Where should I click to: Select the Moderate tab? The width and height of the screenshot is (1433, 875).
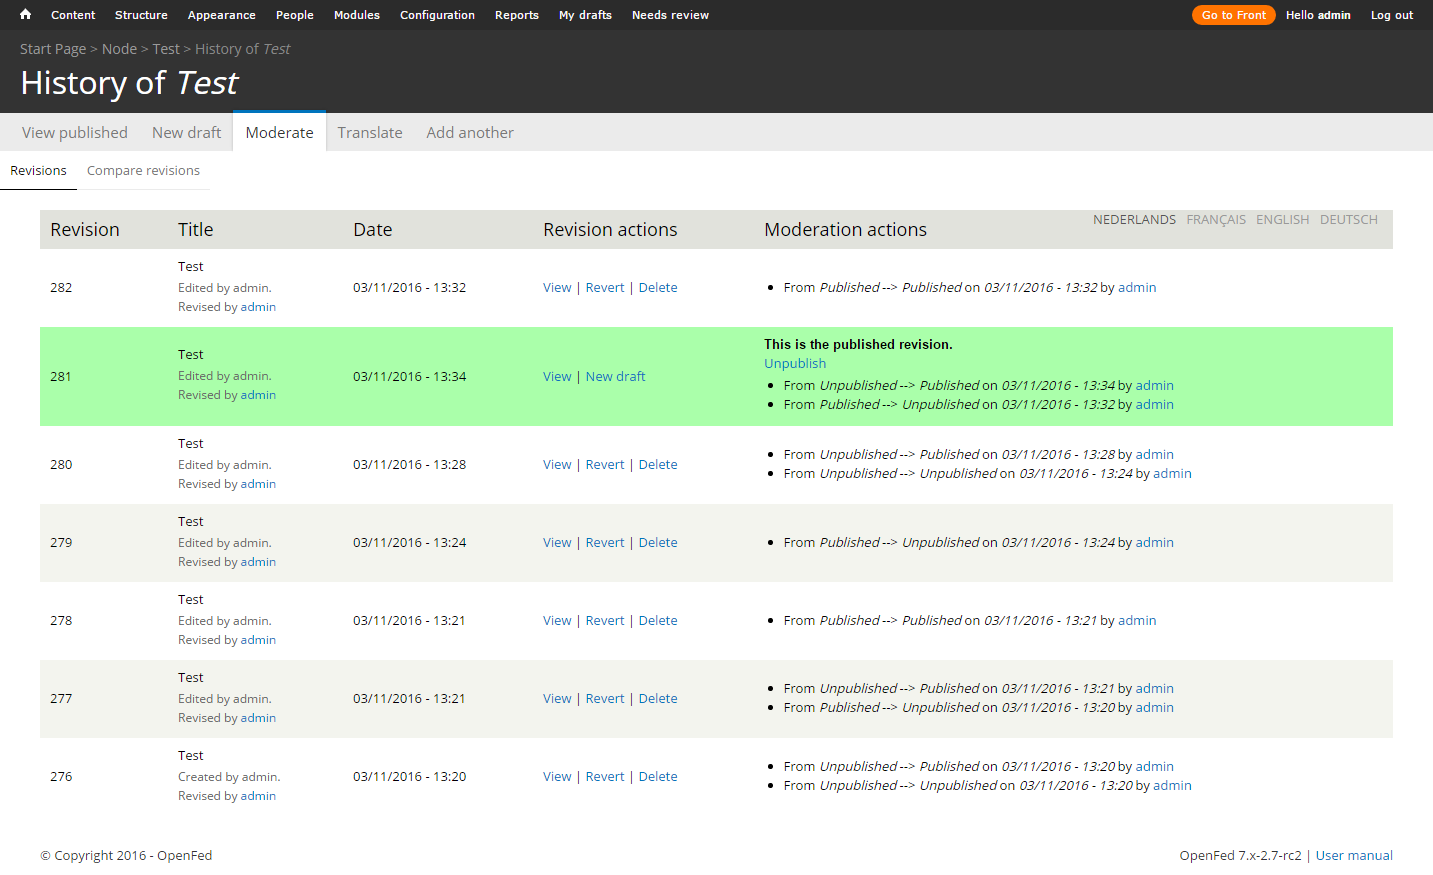(279, 132)
